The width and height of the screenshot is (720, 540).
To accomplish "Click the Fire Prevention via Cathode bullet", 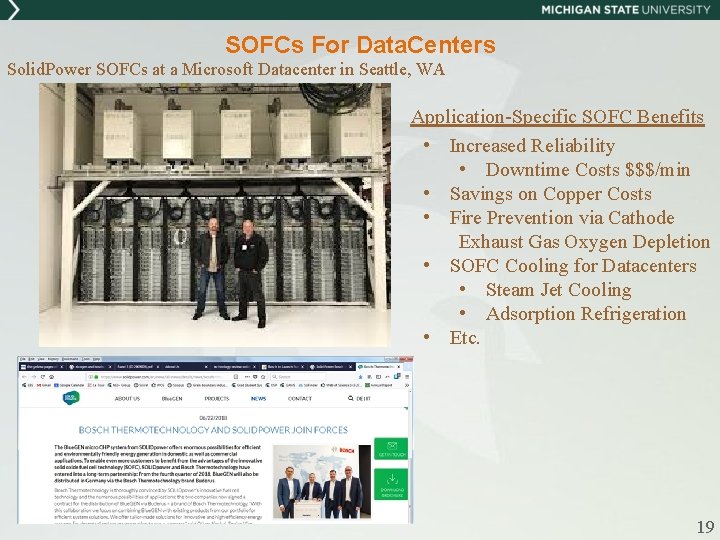I will tap(562, 217).
